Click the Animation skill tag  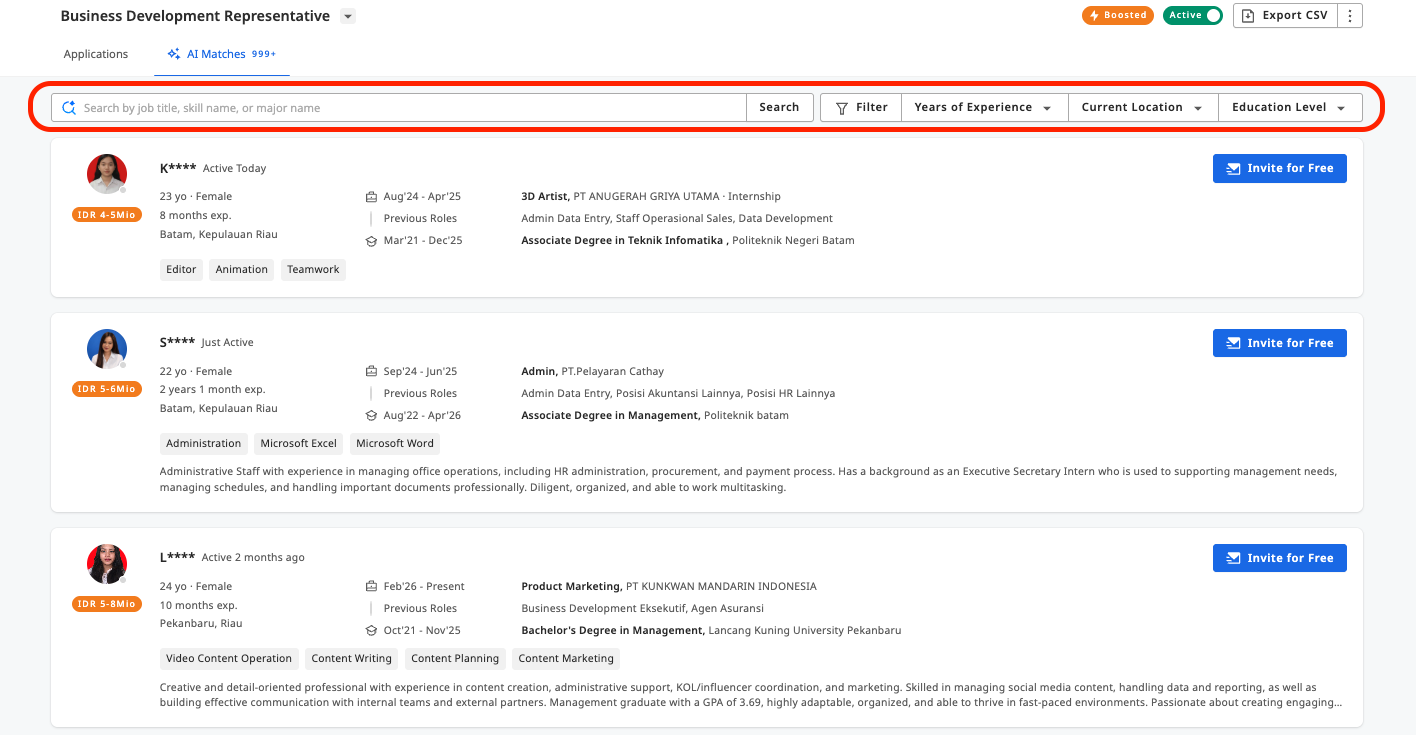pyautogui.click(x=242, y=269)
